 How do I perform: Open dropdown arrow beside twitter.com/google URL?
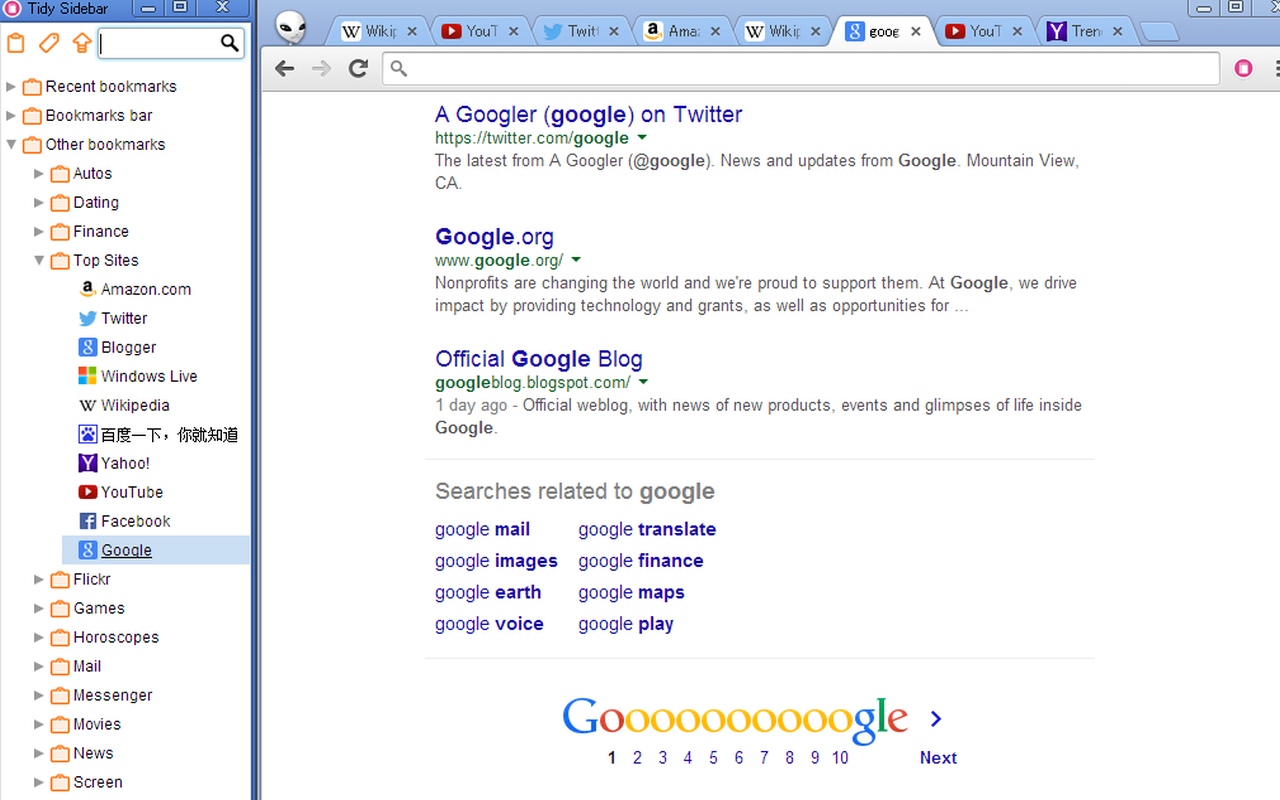click(x=642, y=138)
